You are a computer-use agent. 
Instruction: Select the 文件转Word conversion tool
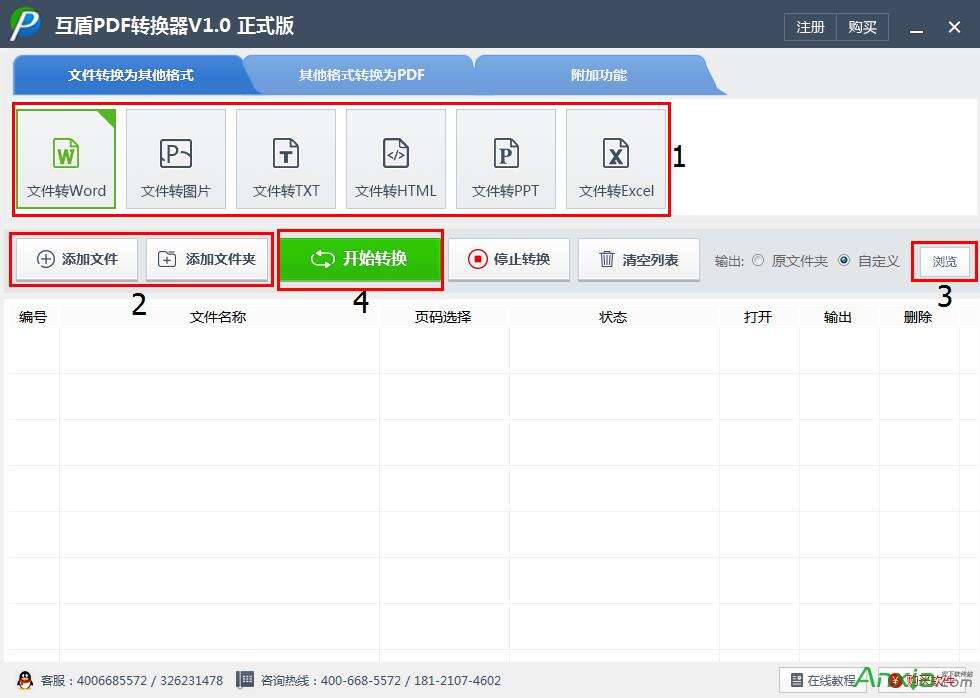point(65,158)
